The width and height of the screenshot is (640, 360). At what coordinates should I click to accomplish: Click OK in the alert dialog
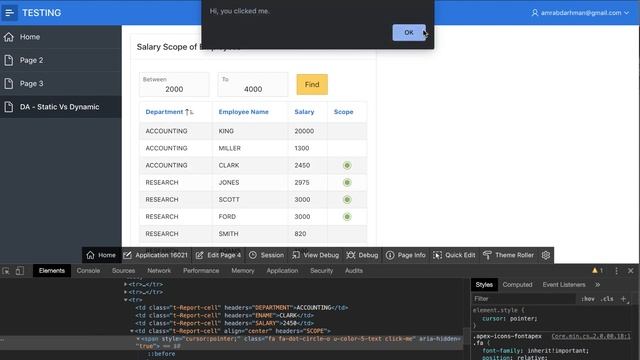click(409, 32)
